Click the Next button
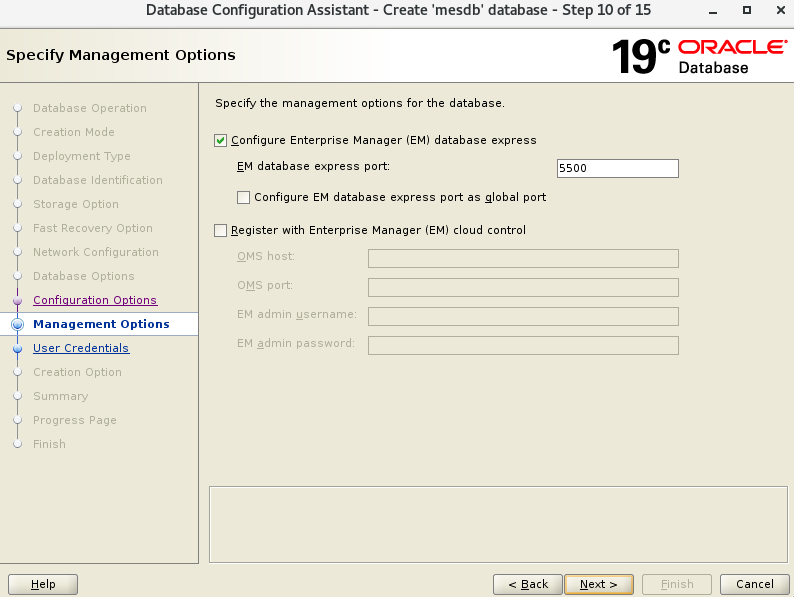The image size is (794, 597). 598,584
